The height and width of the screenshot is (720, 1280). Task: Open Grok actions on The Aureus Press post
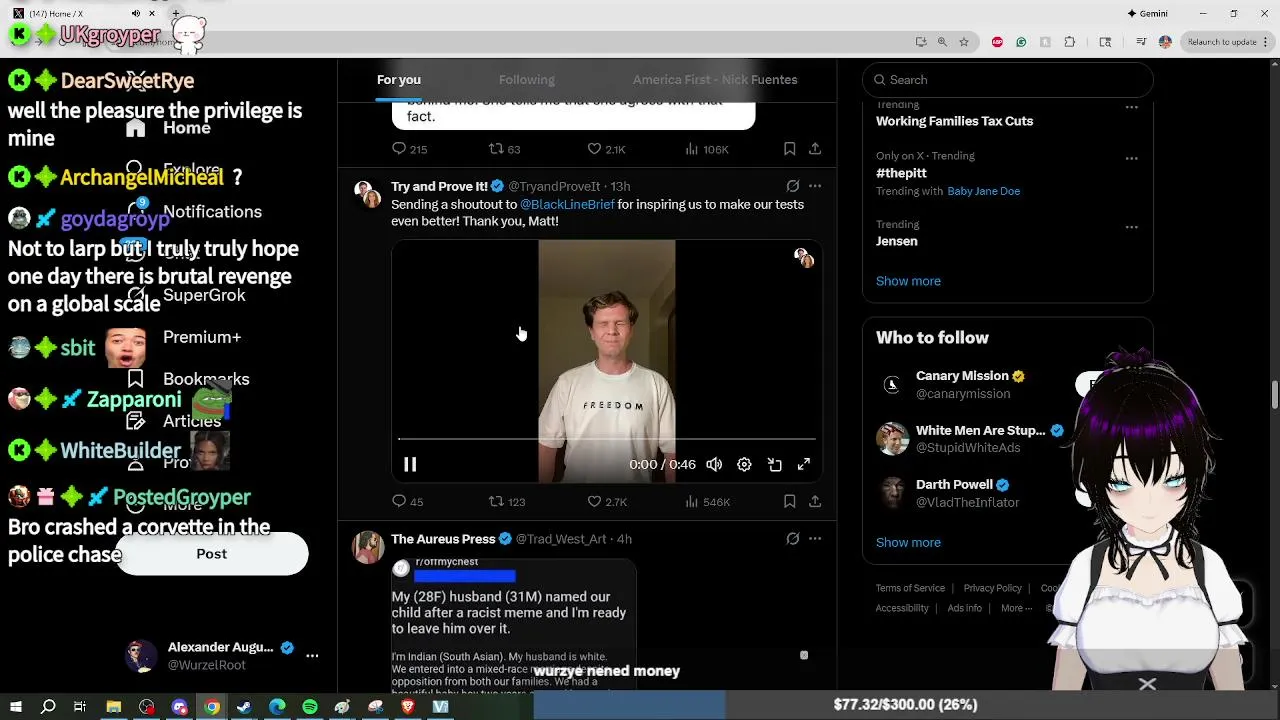pyautogui.click(x=793, y=539)
